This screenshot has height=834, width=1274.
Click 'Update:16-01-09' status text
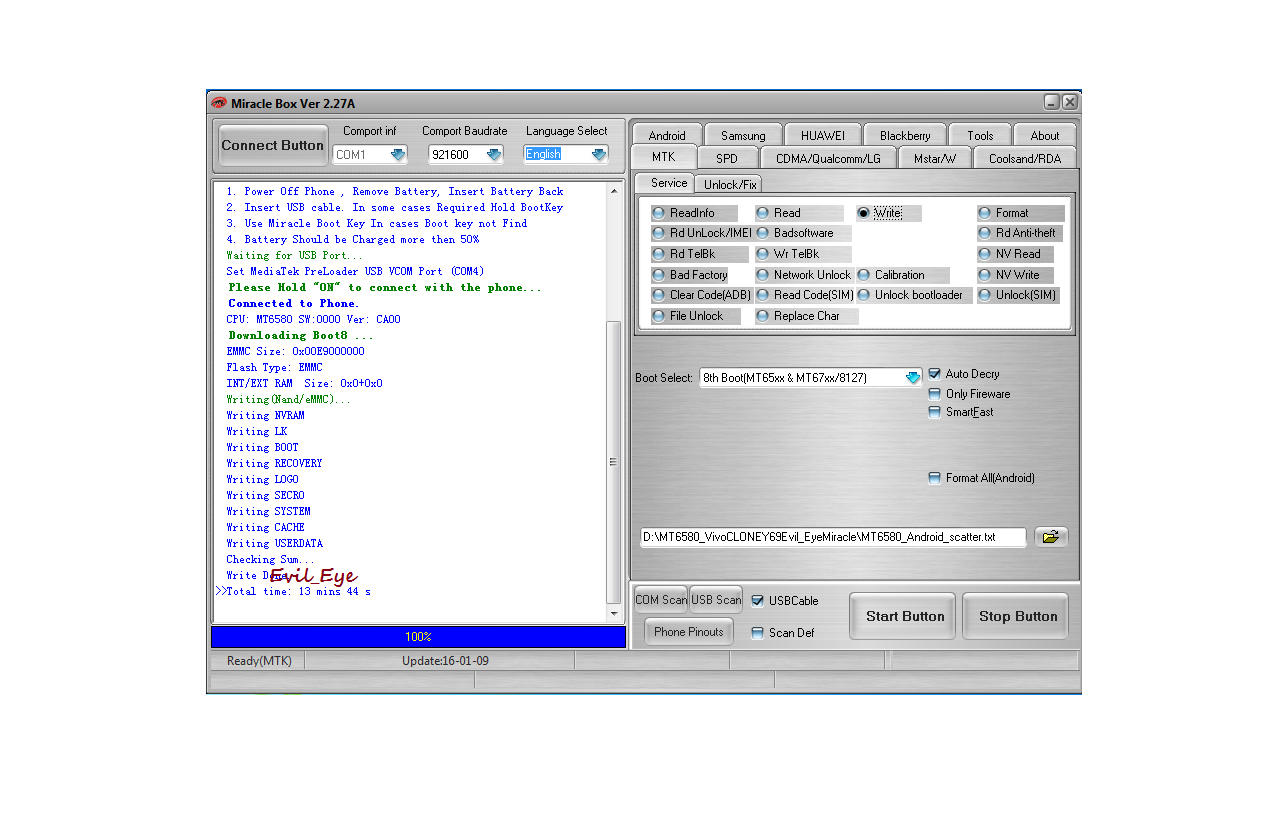point(445,661)
